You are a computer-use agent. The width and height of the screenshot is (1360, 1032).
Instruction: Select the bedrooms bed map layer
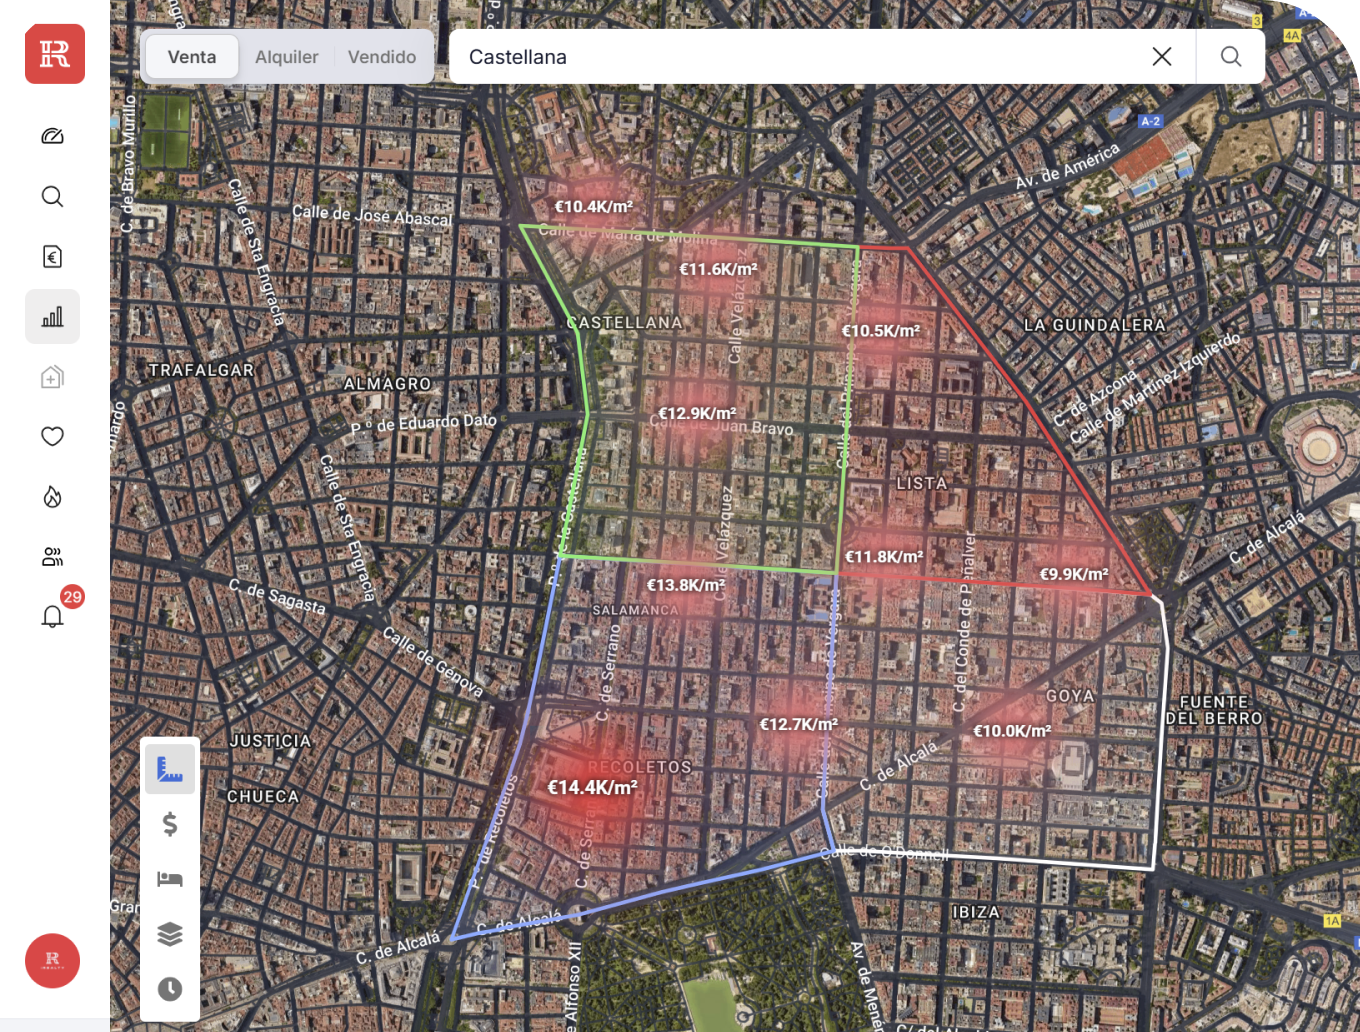click(170, 879)
